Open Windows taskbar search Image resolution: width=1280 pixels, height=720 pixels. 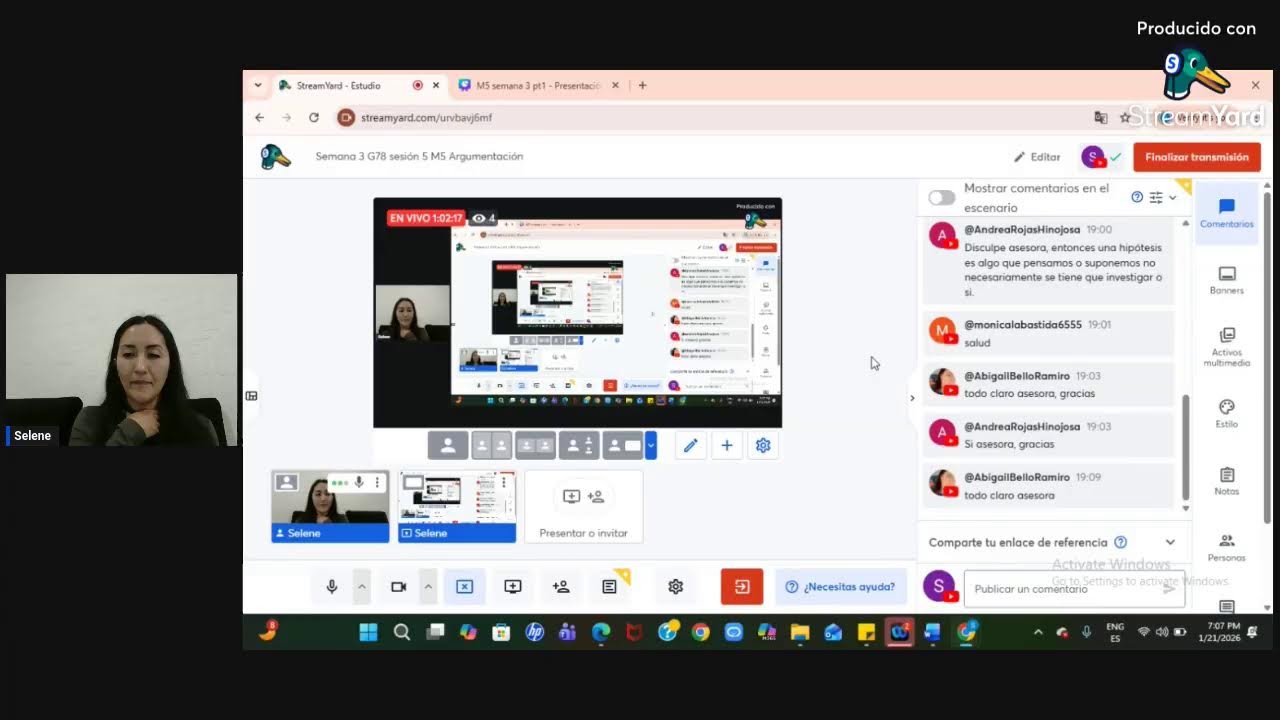402,632
